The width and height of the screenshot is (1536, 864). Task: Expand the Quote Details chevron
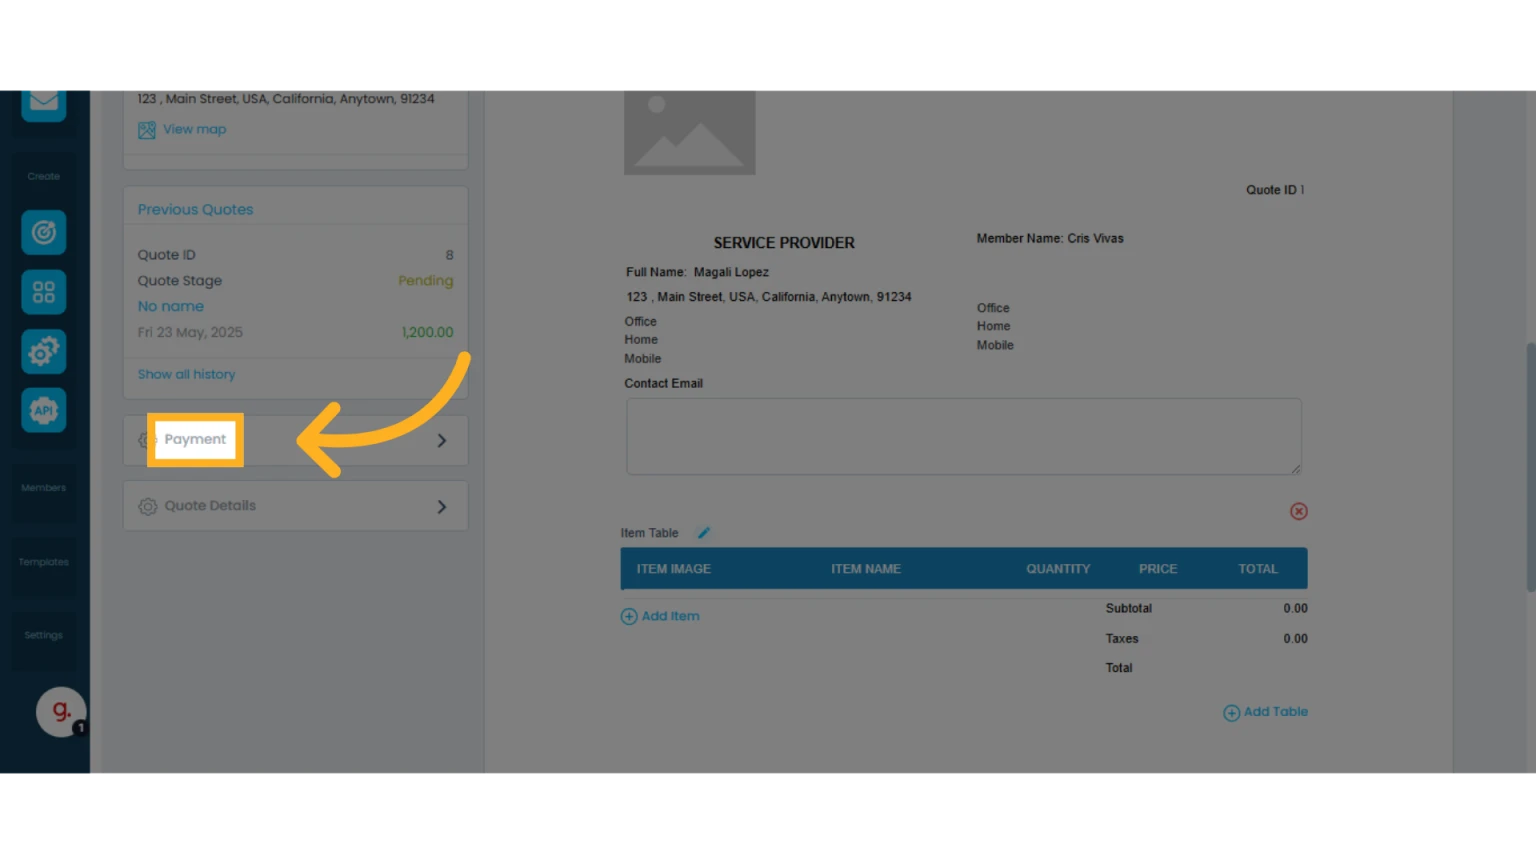[442, 507]
